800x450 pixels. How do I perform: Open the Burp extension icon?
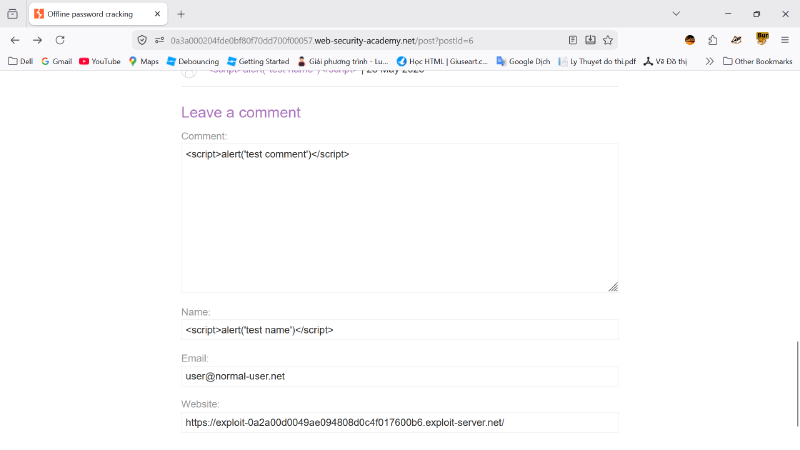click(x=762, y=39)
